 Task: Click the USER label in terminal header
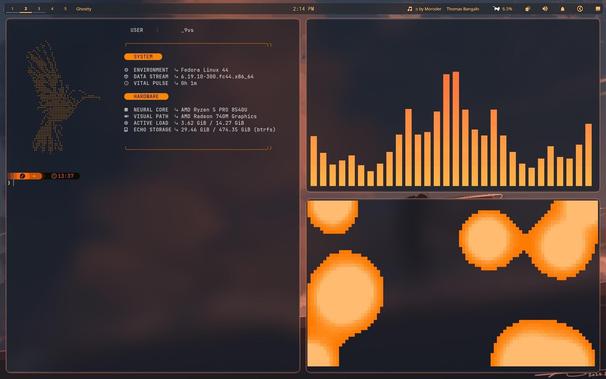[137, 30]
